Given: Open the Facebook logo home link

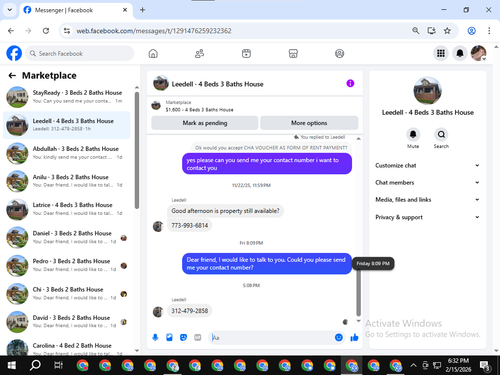Looking at the screenshot, I should point(14,53).
